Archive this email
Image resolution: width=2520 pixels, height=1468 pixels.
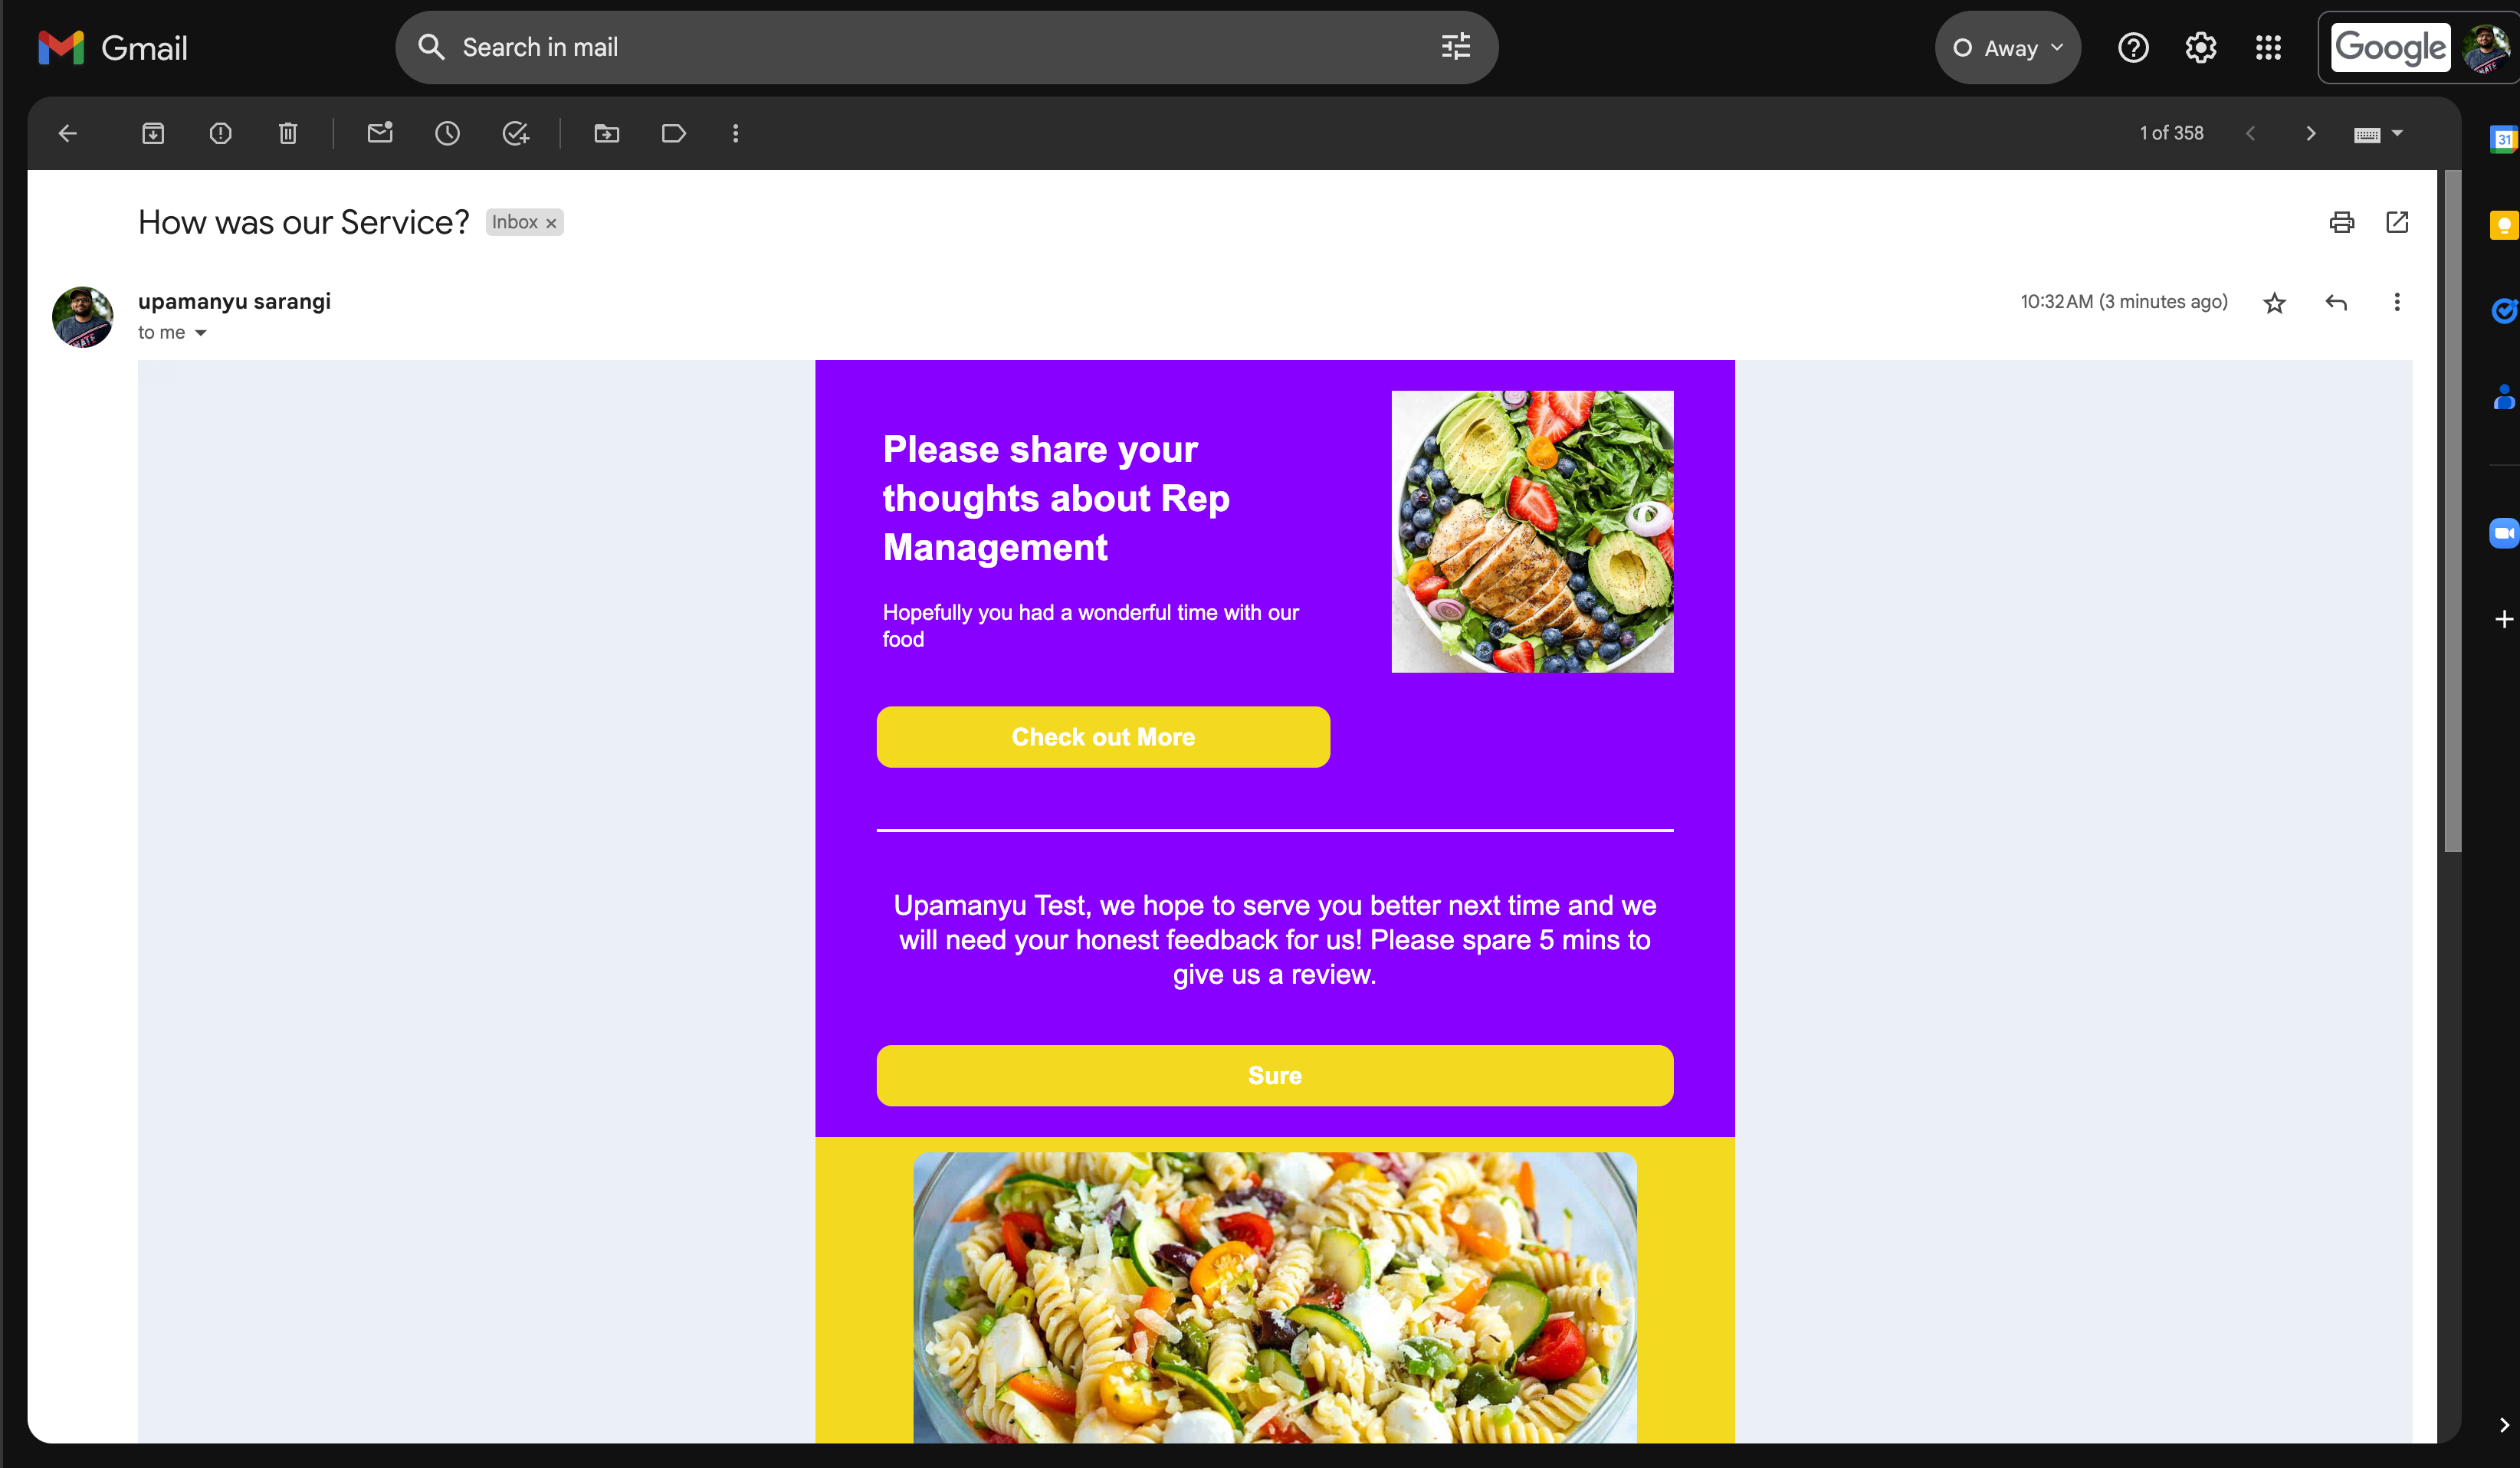point(153,133)
